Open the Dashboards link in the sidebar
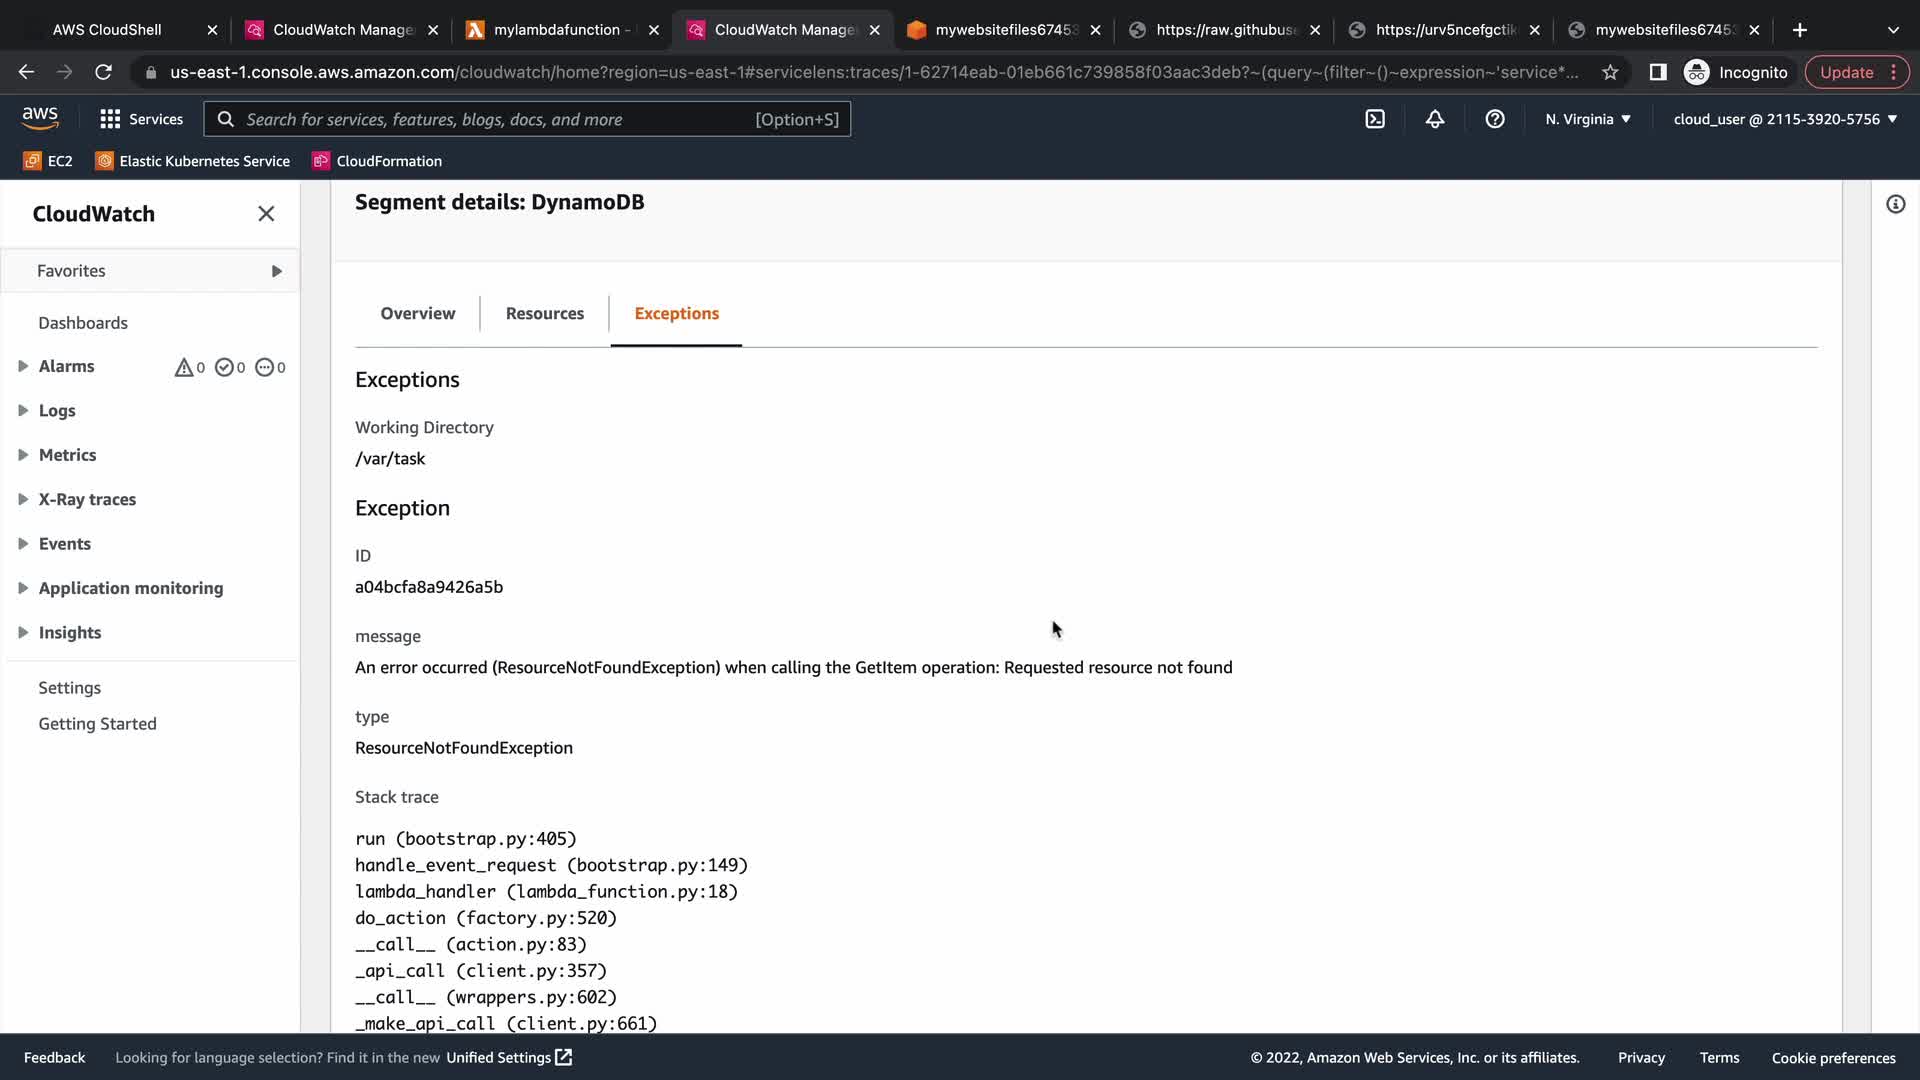 click(x=83, y=323)
